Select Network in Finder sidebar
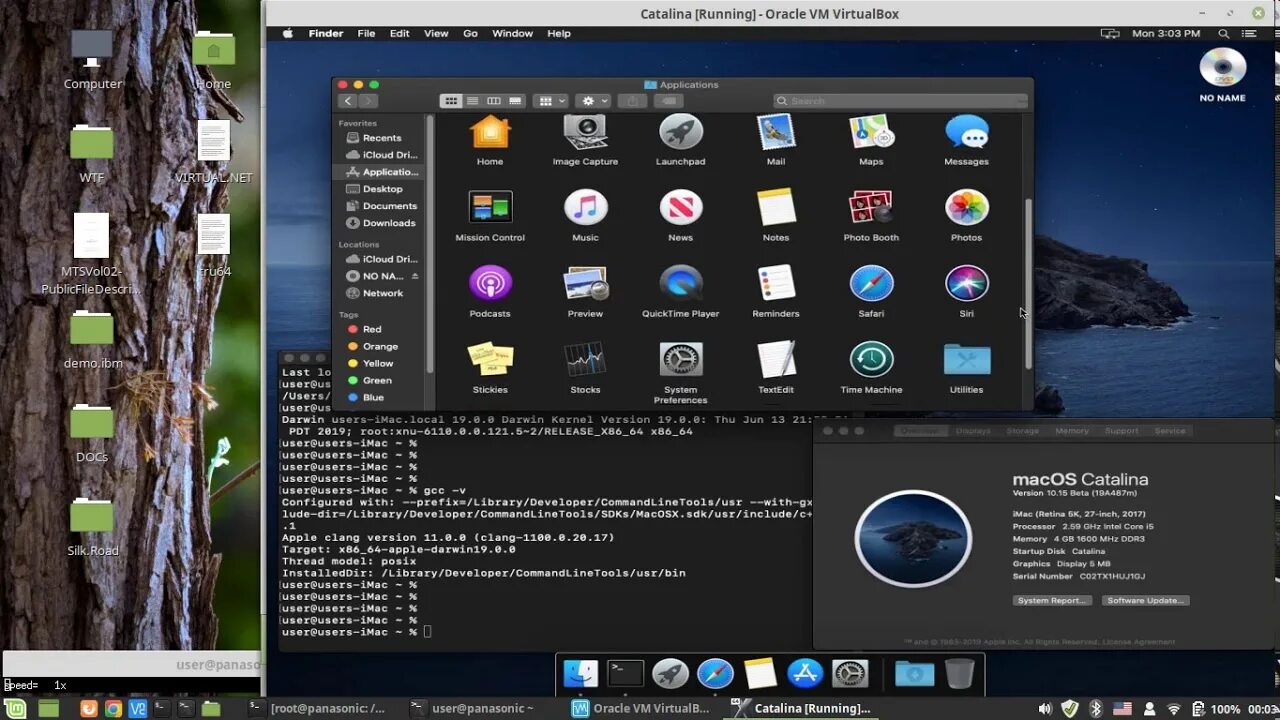Screen dimensions: 1280x720 pos(381,293)
